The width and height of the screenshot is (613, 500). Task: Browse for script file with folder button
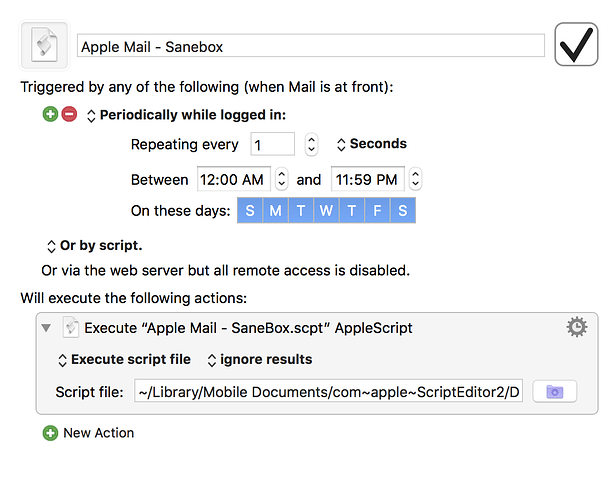coord(554,391)
